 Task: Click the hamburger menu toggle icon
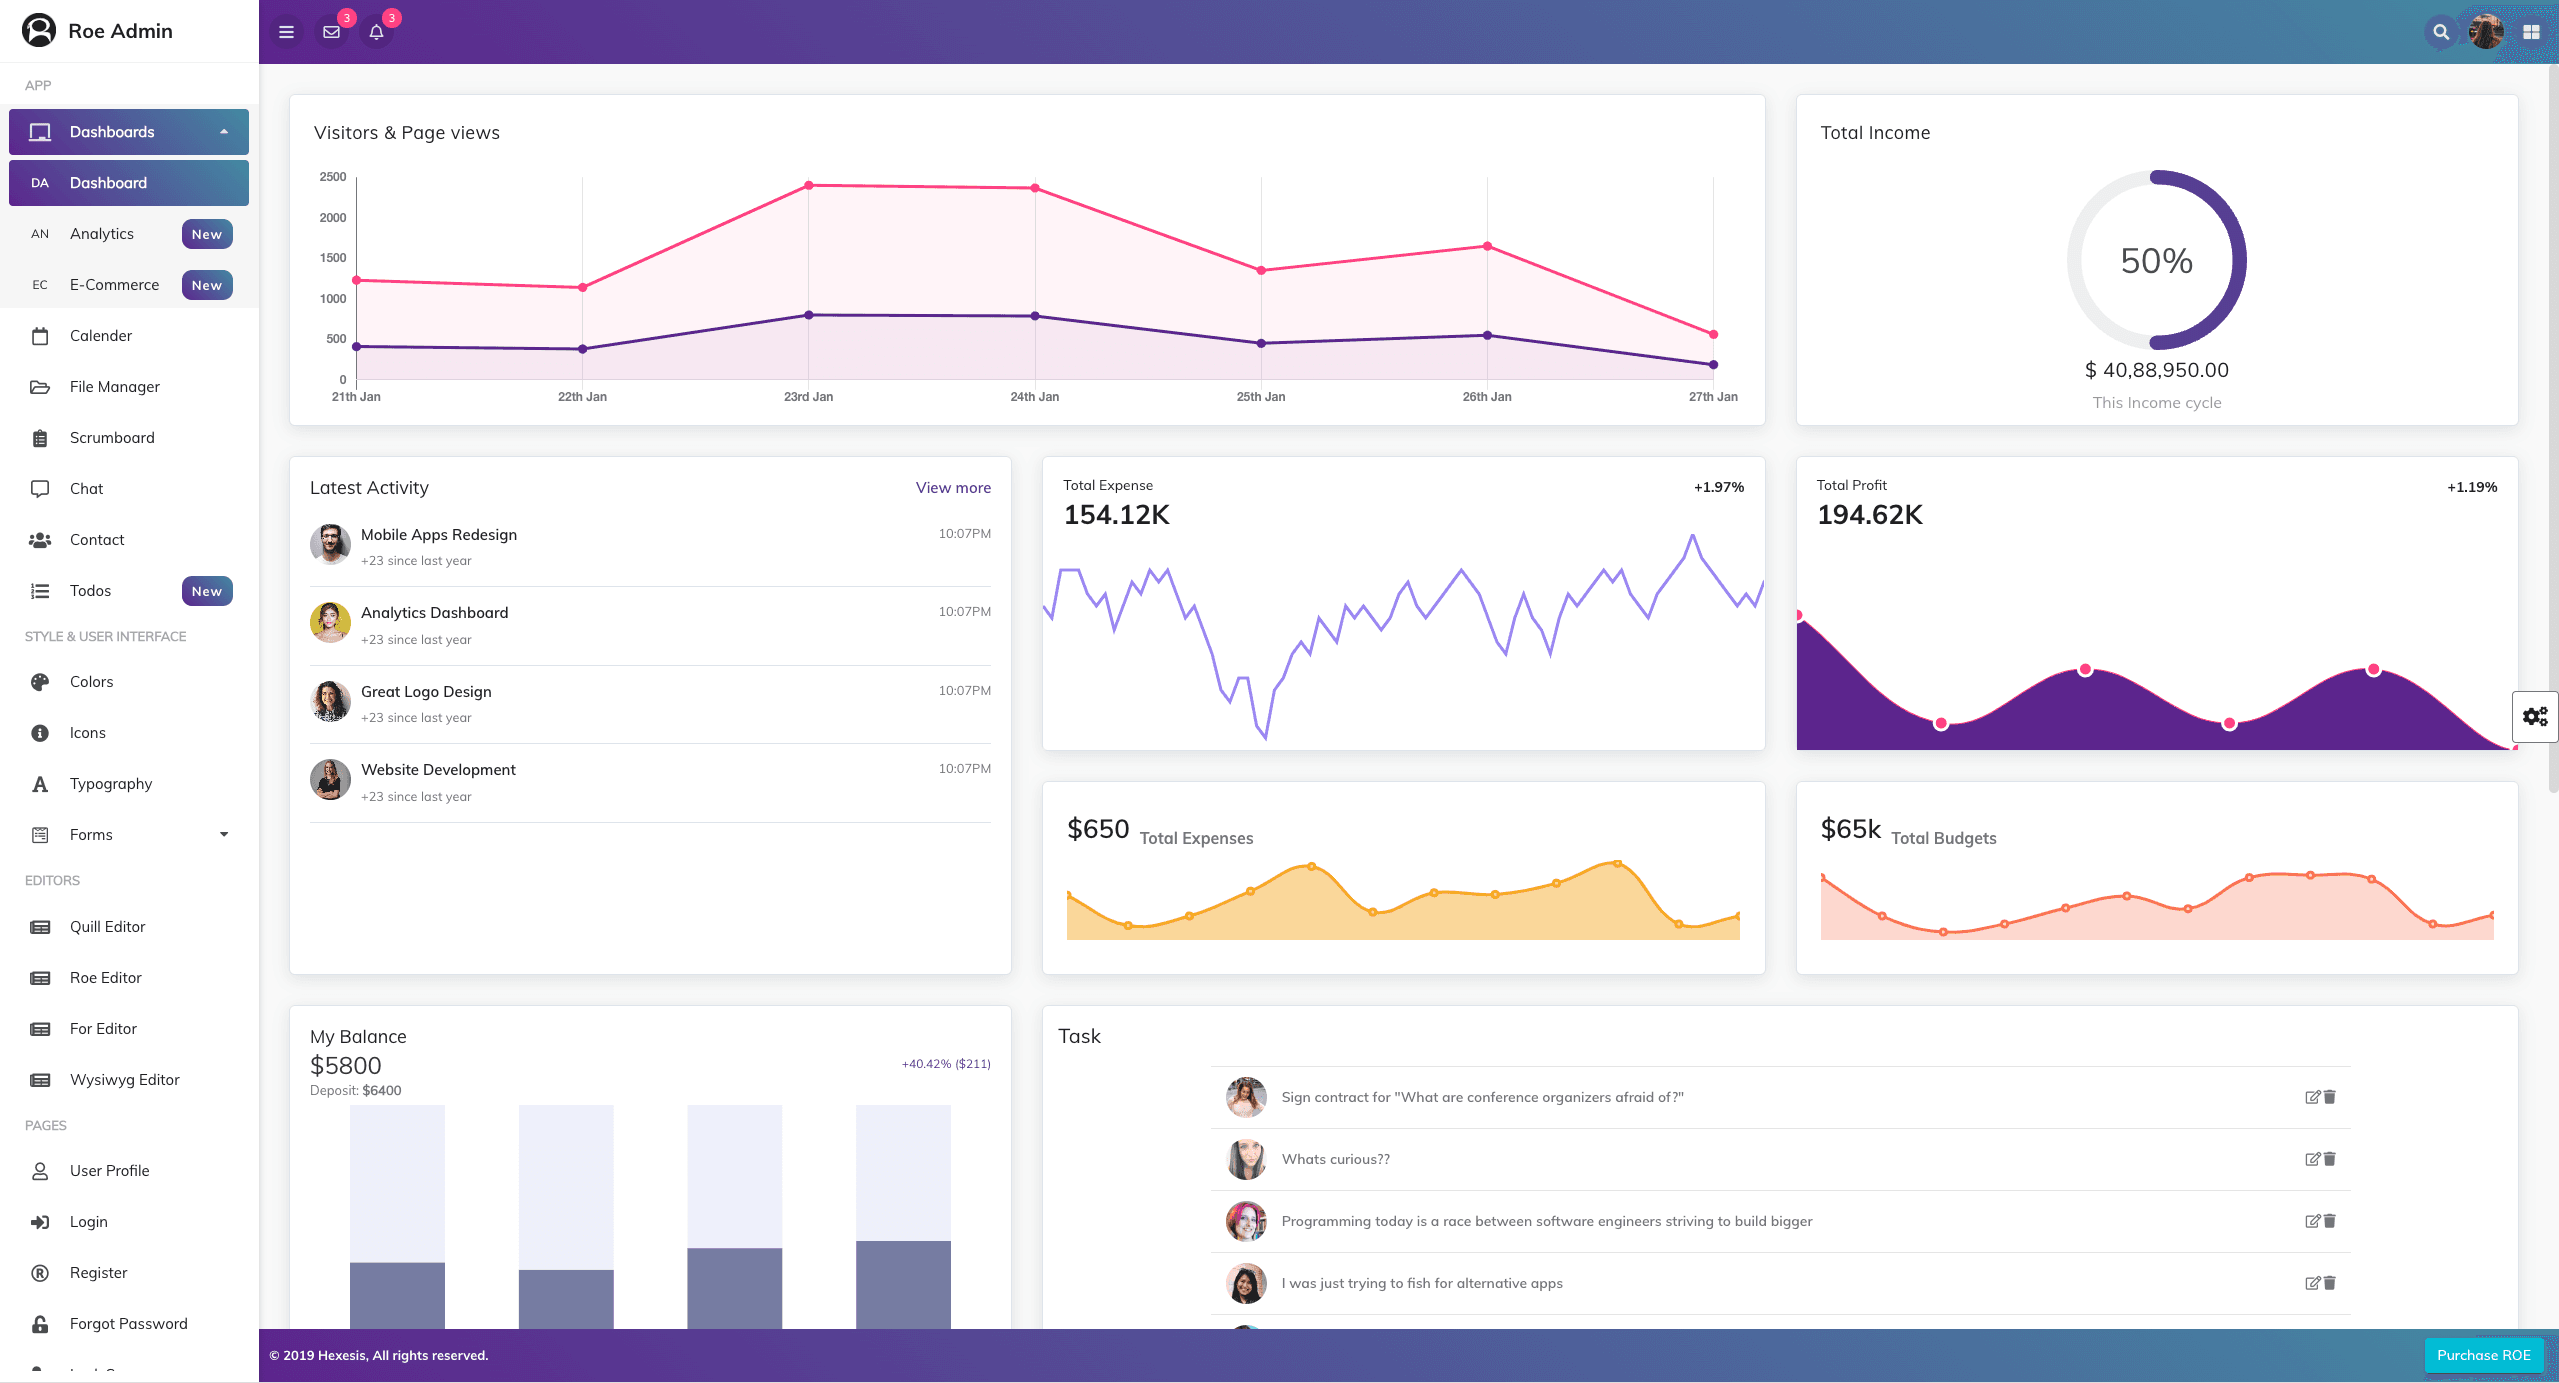coord(286,32)
